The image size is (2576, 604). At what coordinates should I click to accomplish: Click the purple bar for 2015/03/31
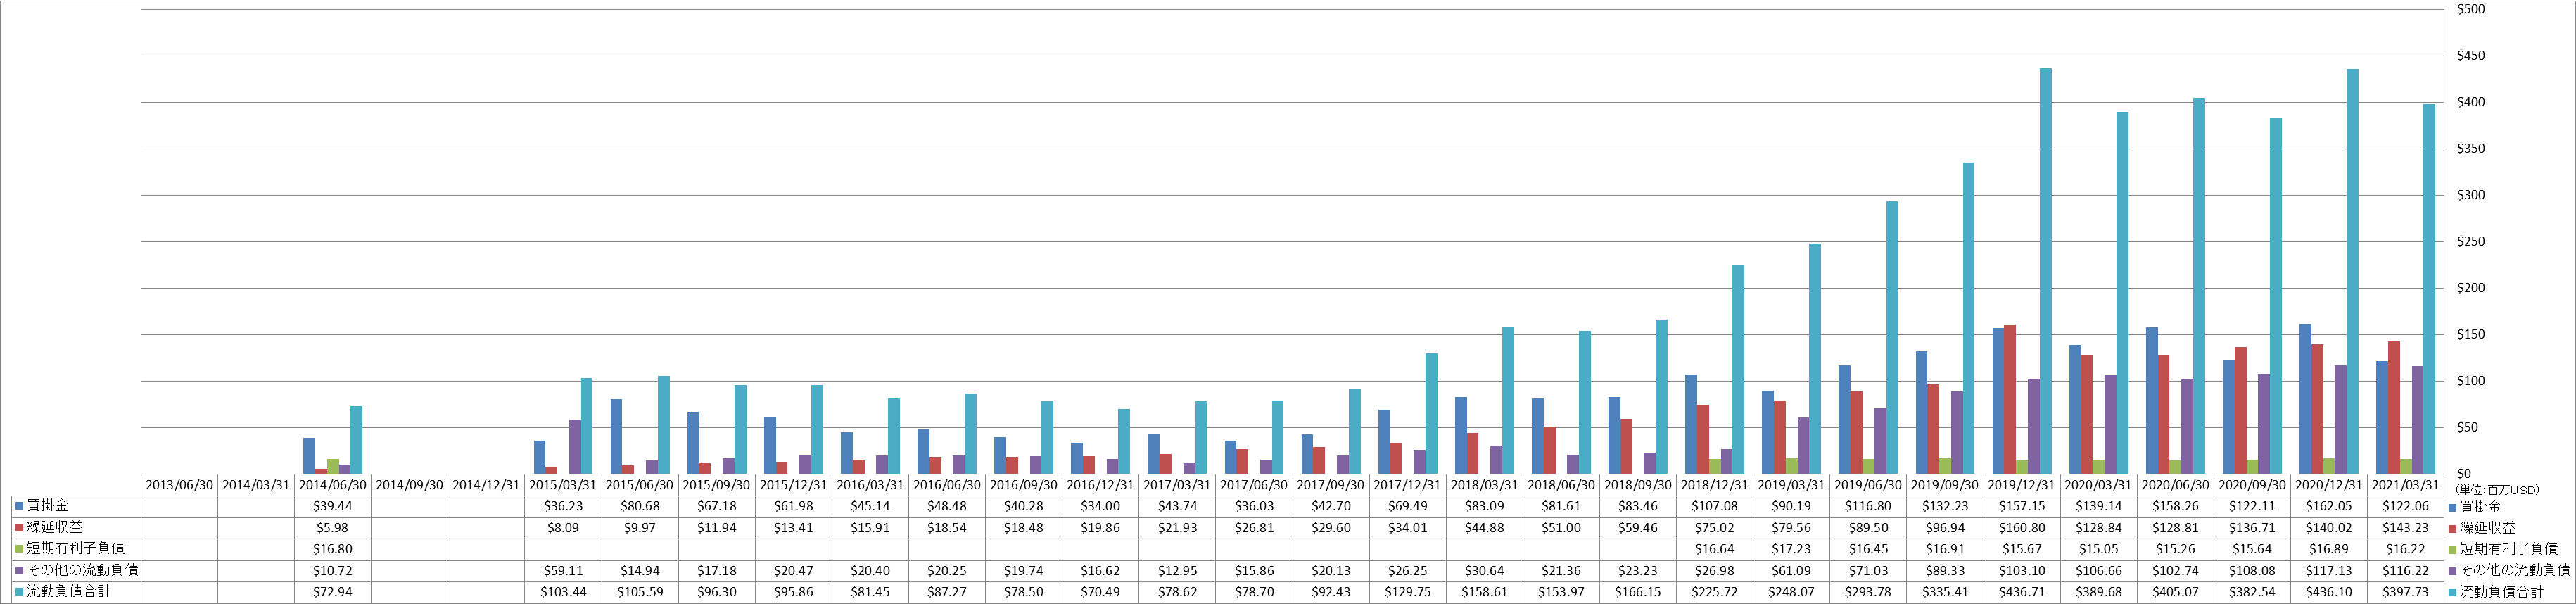tap(575, 447)
